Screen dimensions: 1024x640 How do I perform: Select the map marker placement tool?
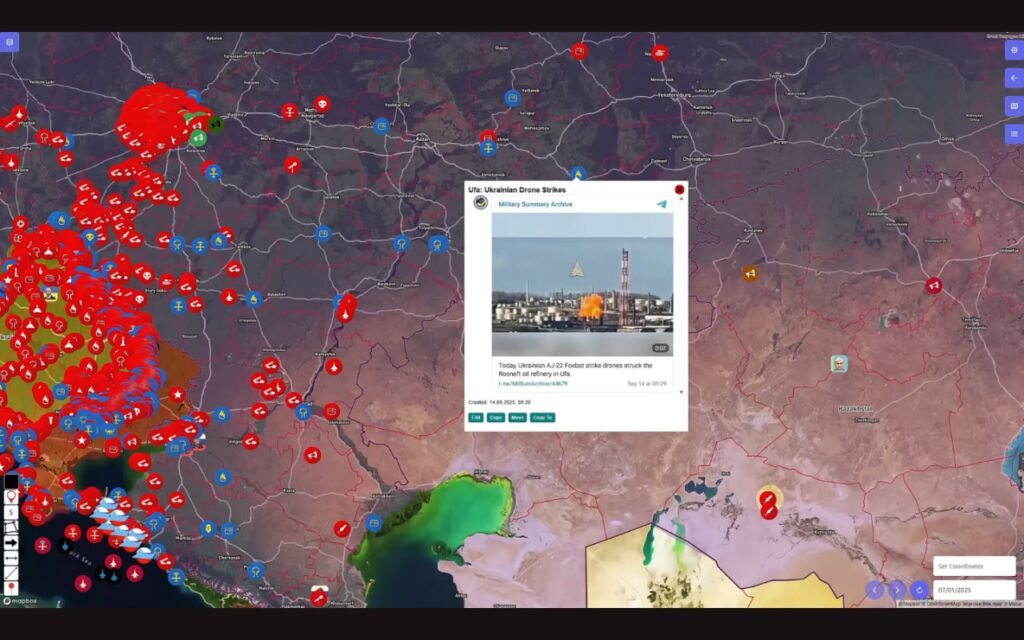[11, 497]
